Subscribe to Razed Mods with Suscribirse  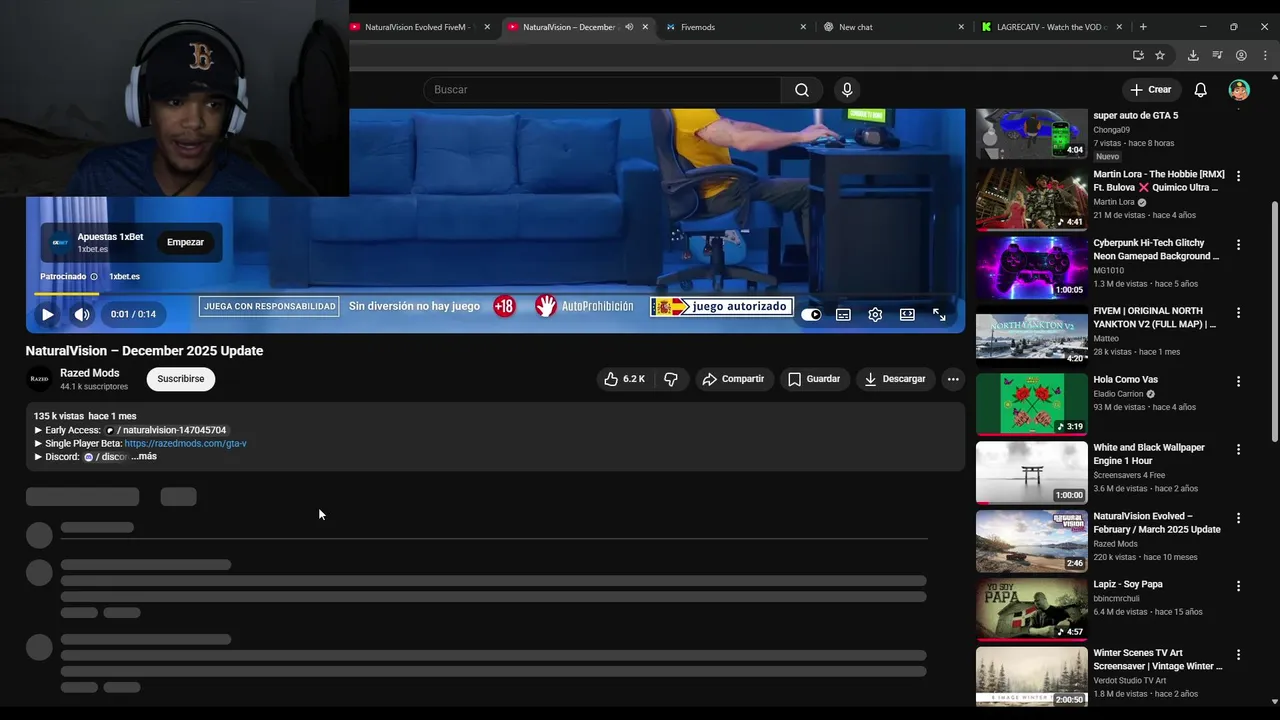tap(181, 379)
